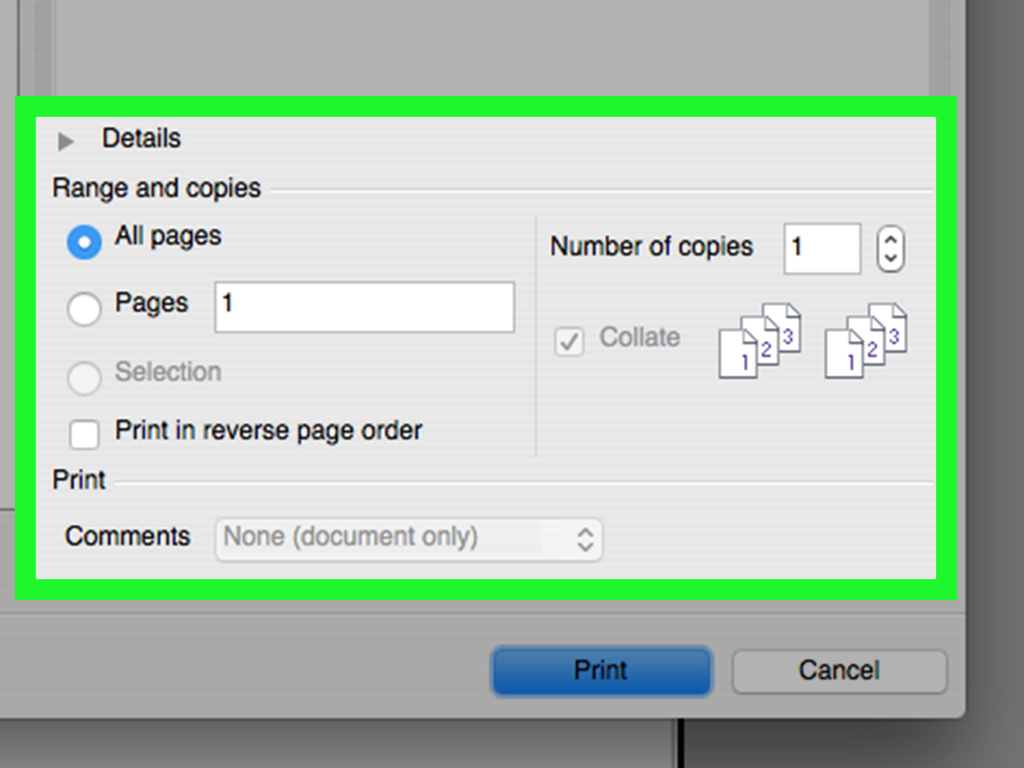The height and width of the screenshot is (768, 1024).
Task: Click the stepper up arrow for copies
Action: coord(890,238)
